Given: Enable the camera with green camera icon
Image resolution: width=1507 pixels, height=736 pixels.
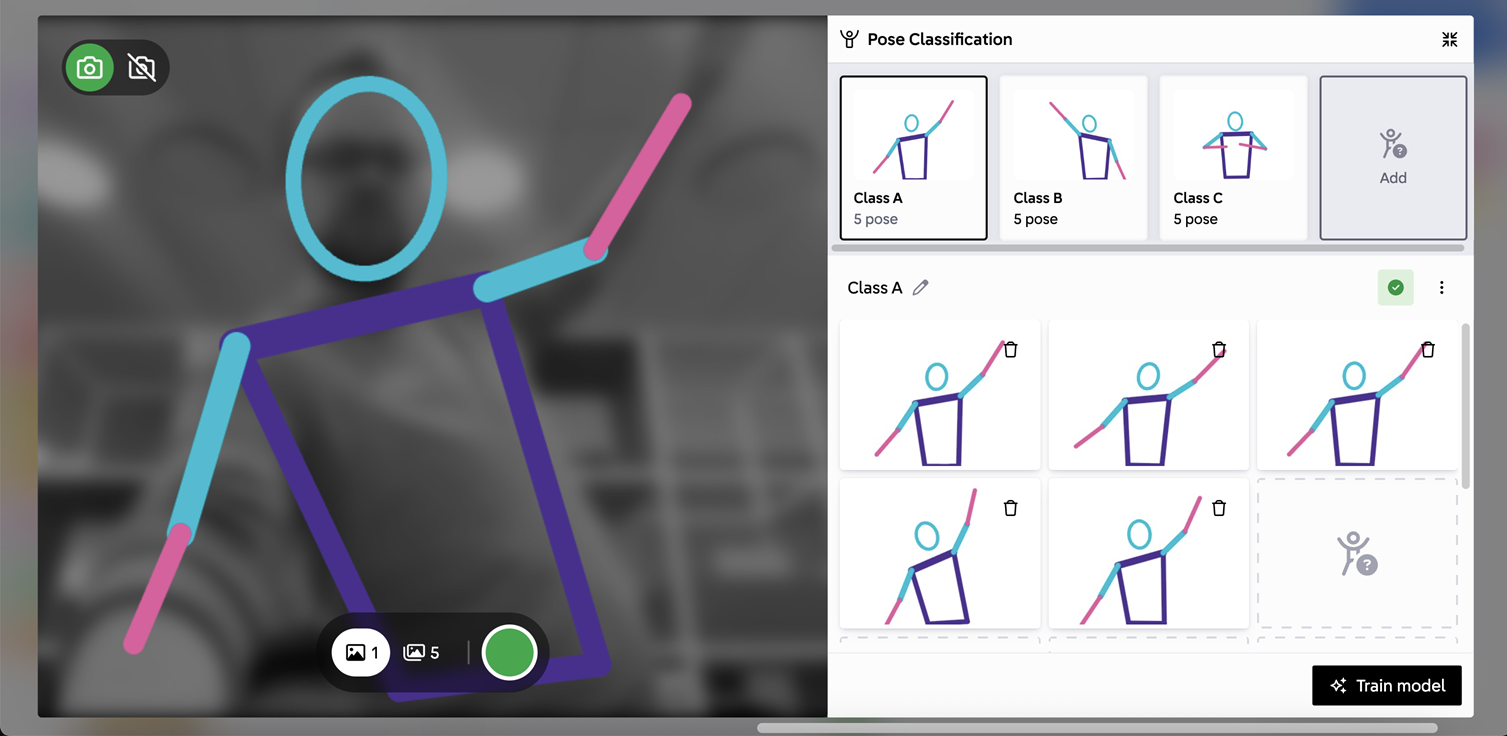Looking at the screenshot, I should click(90, 68).
